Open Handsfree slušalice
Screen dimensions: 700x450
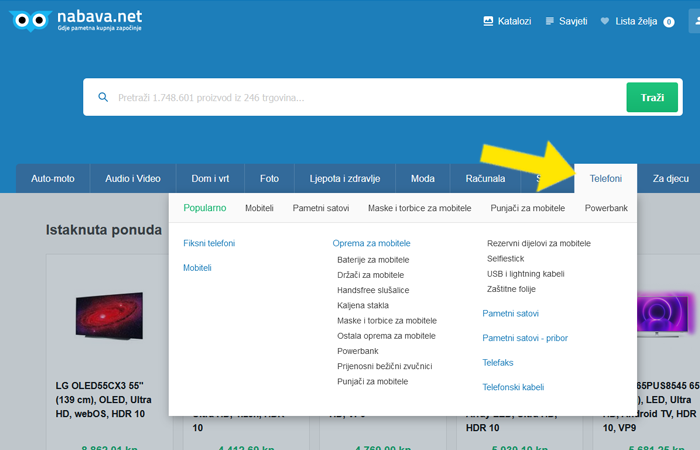click(x=373, y=290)
